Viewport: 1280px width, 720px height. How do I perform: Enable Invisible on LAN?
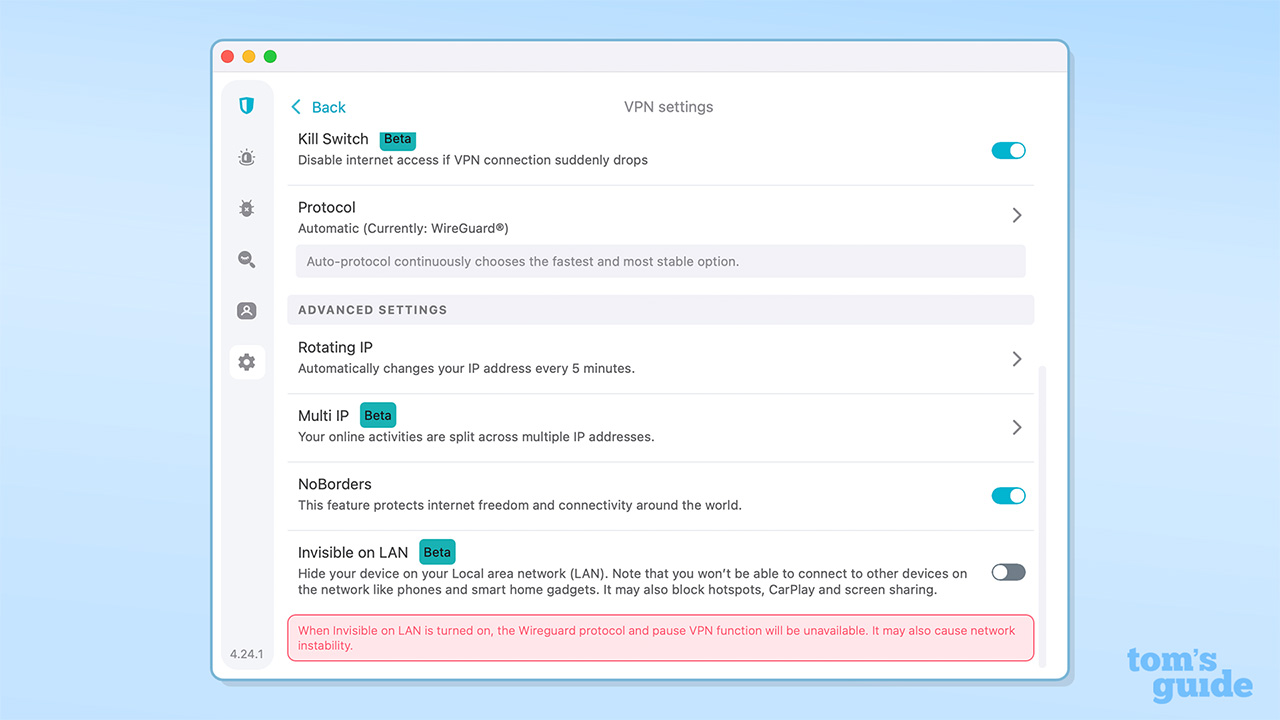click(x=1007, y=572)
